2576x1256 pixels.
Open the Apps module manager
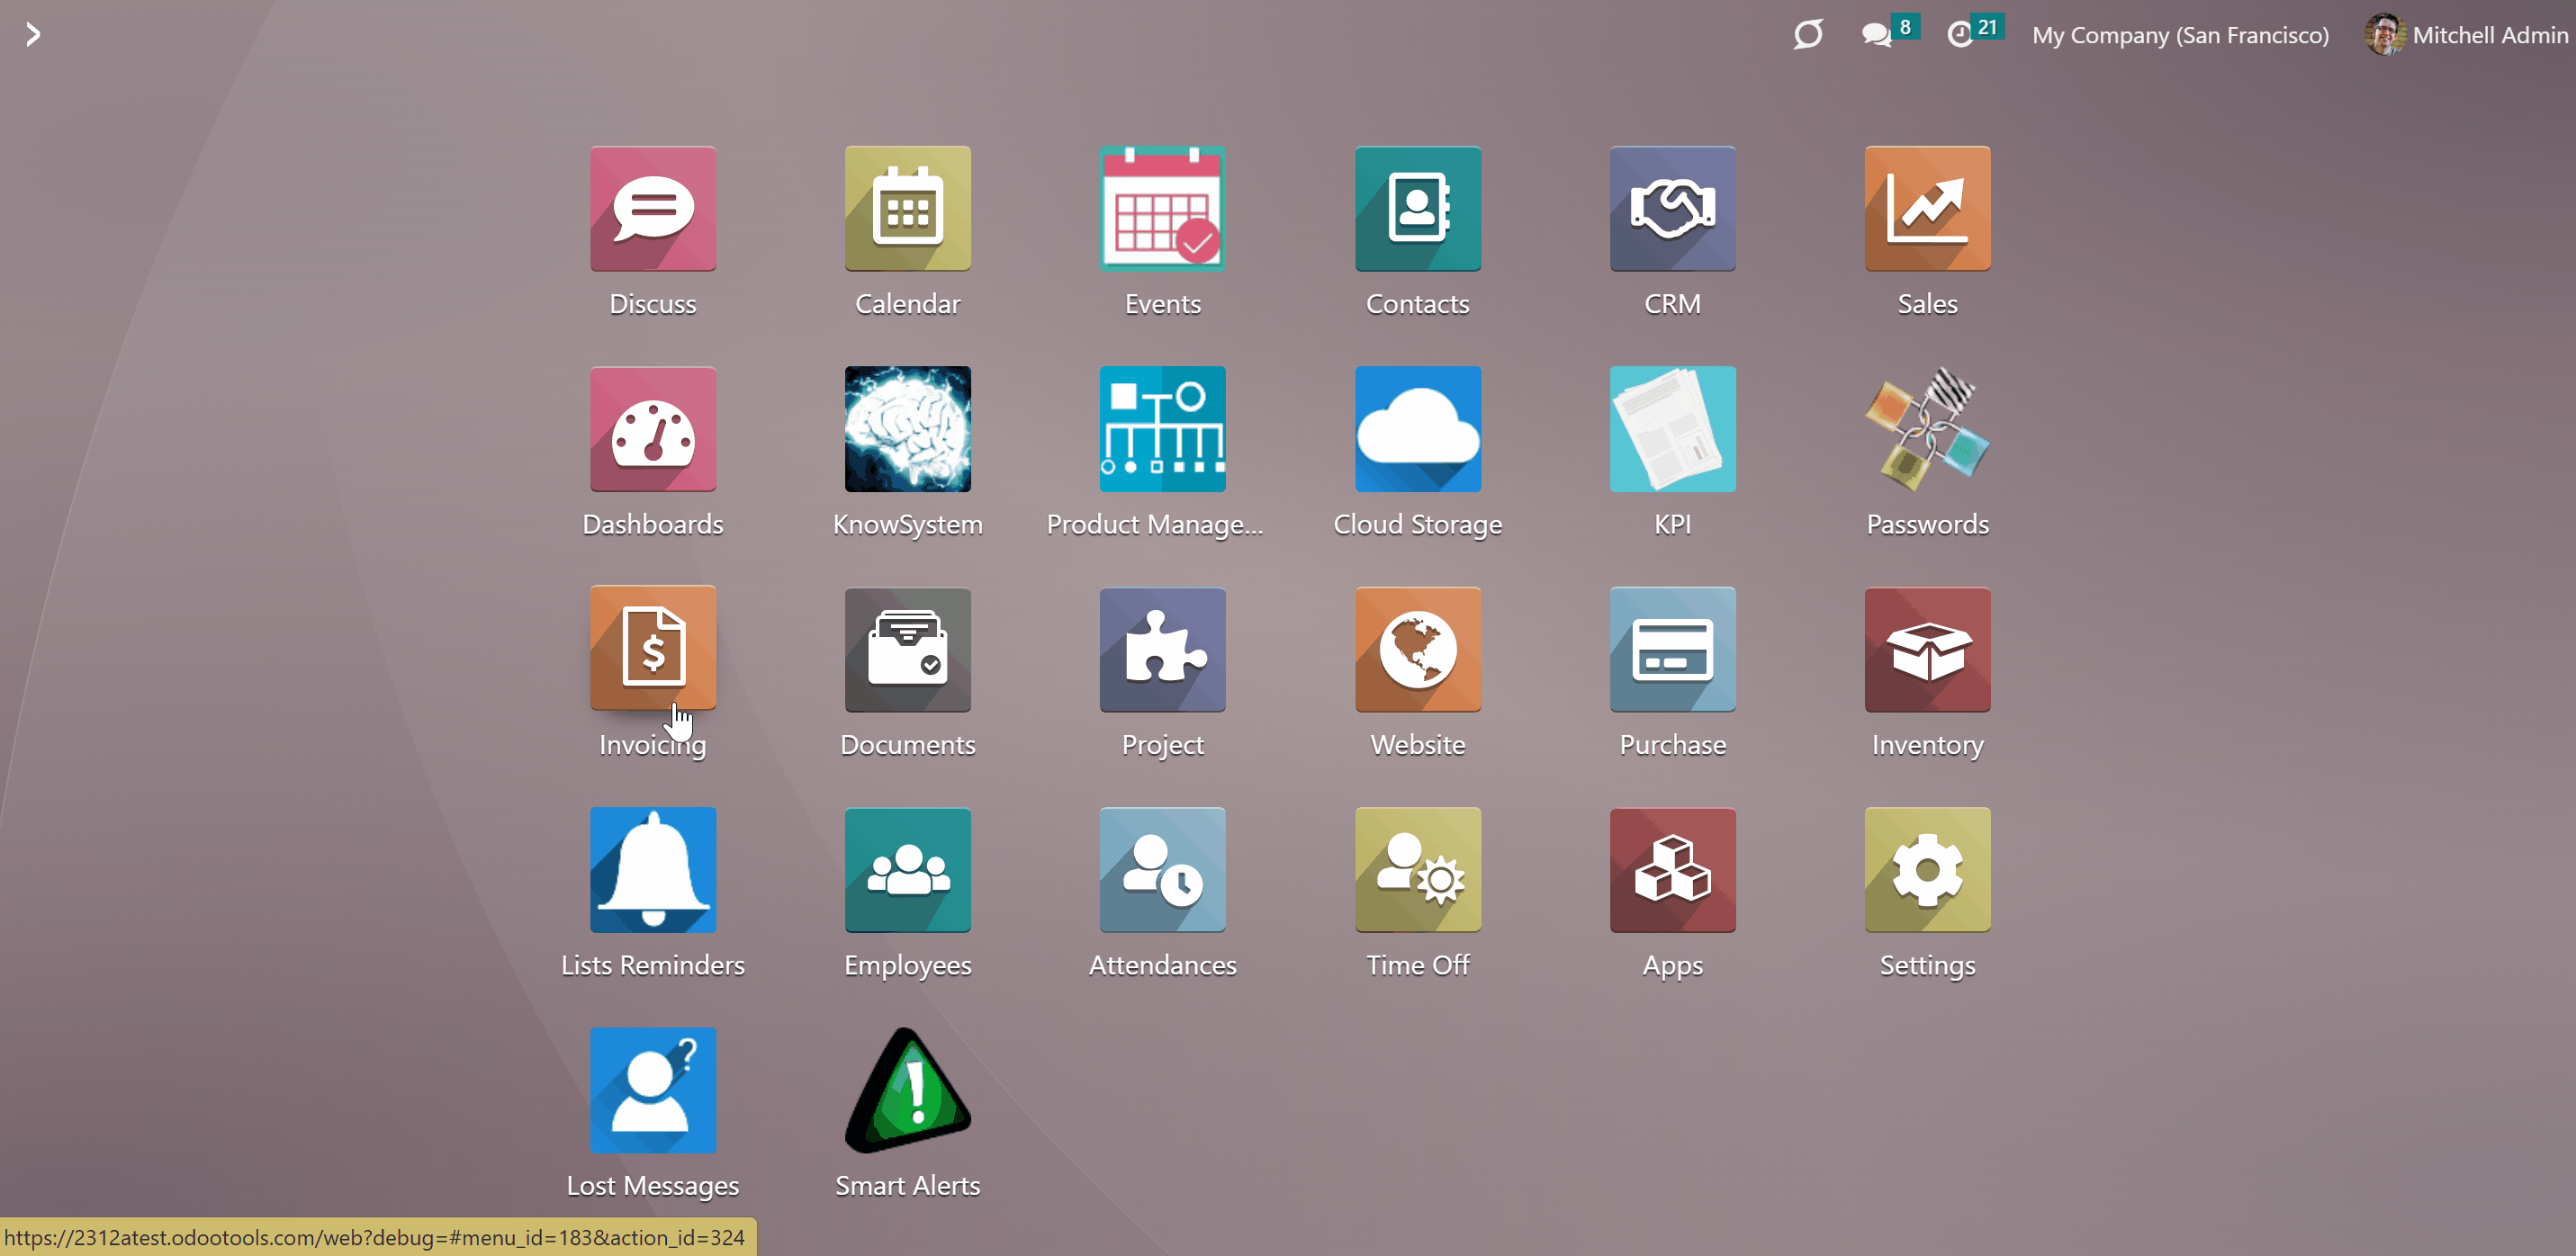(1673, 870)
